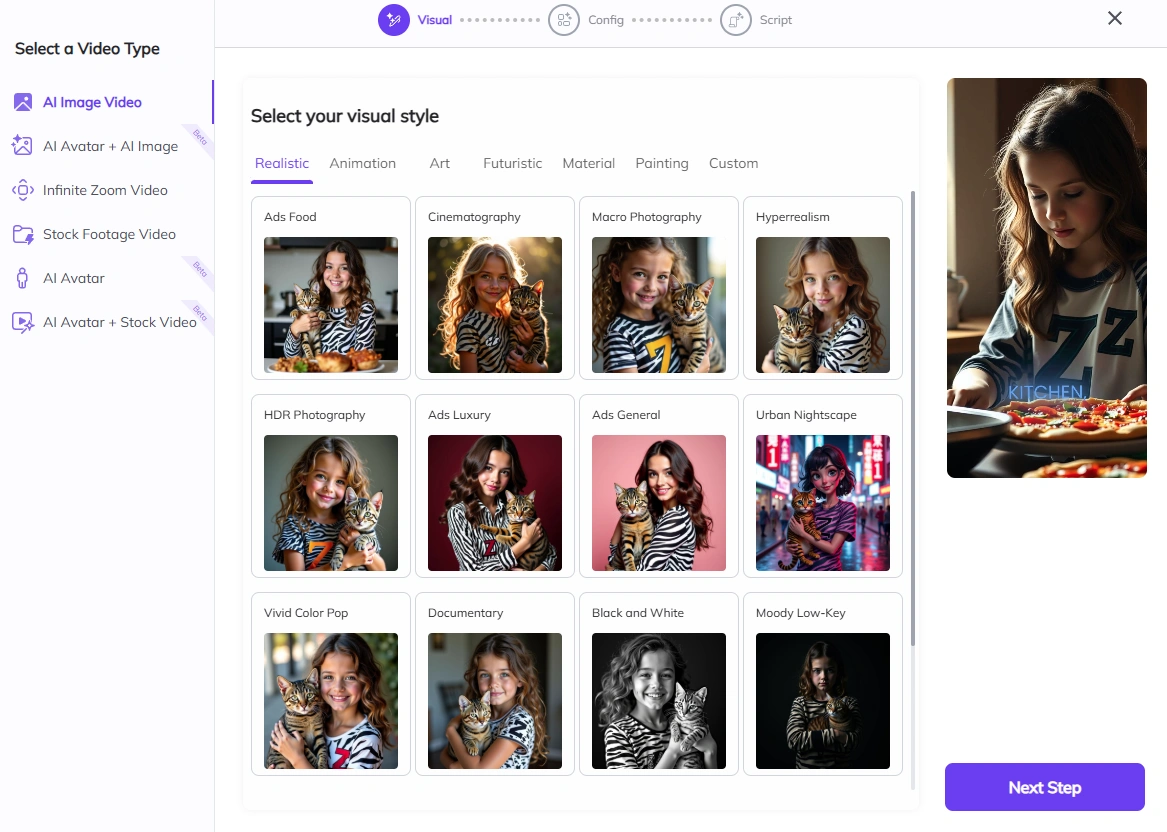The width and height of the screenshot is (1167, 832).
Task: Click the 'Ads General' card title
Action: click(x=626, y=415)
